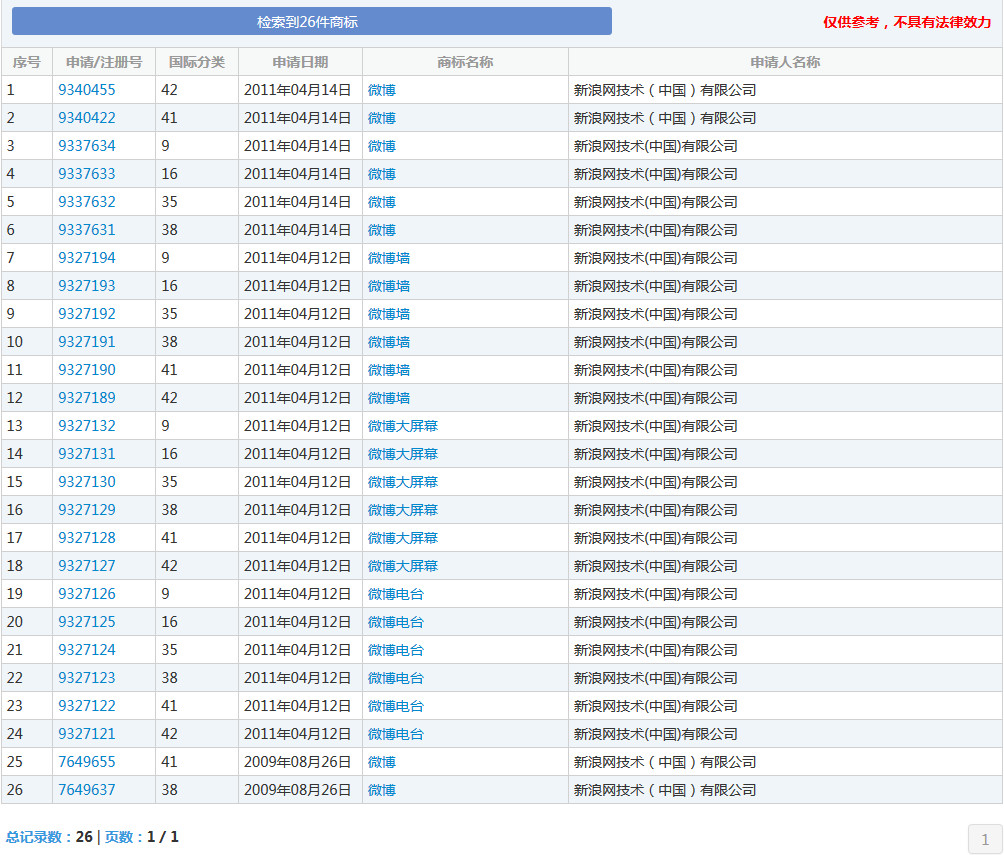Click the 商标名称 column header

point(466,62)
